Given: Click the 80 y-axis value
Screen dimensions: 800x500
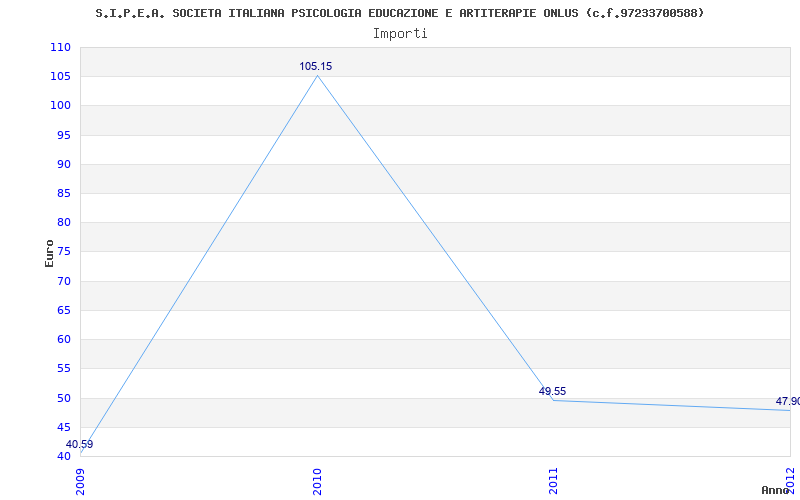Looking at the screenshot, I should [63, 222].
